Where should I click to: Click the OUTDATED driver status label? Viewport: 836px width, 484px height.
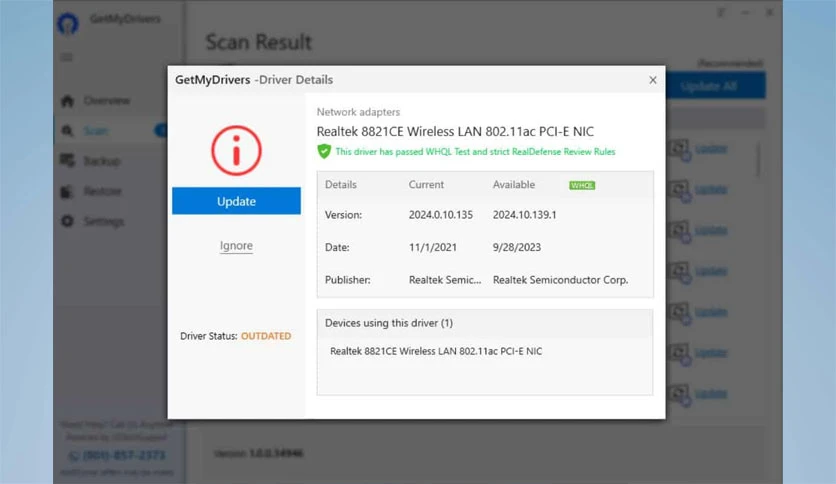266,336
